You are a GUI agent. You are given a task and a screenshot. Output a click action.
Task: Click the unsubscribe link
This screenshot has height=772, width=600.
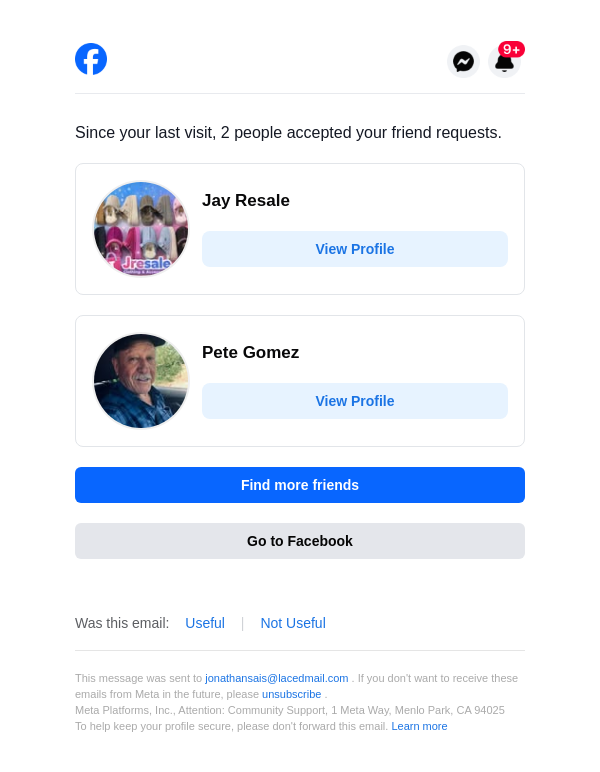click(x=292, y=694)
